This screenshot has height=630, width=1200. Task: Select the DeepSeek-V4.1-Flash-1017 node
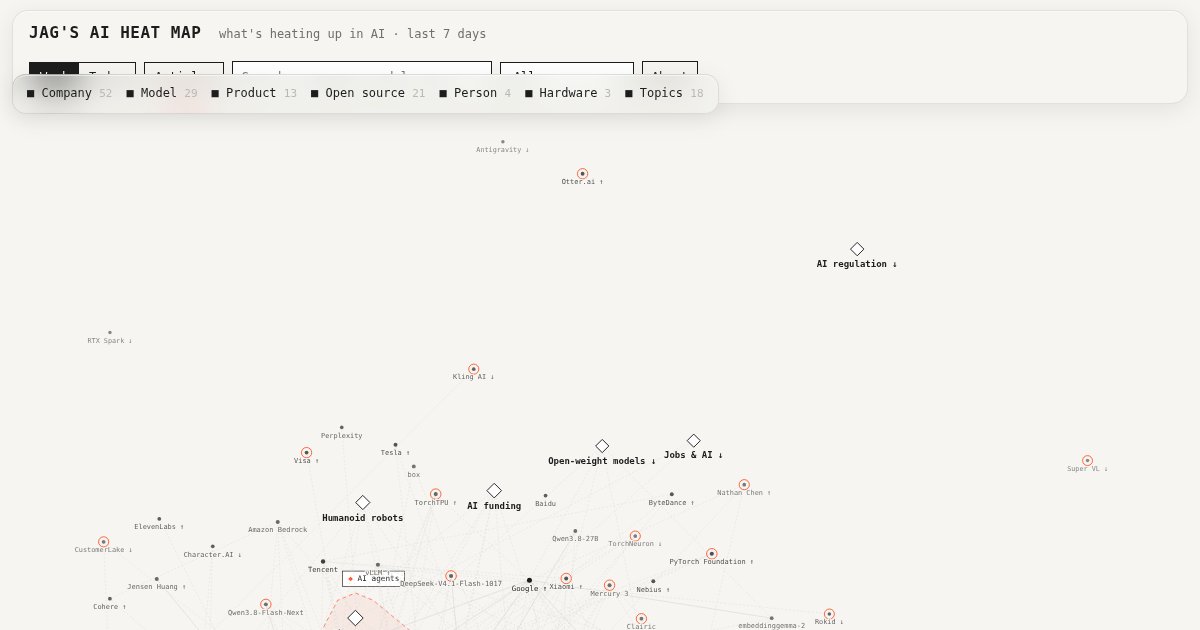(x=451, y=576)
